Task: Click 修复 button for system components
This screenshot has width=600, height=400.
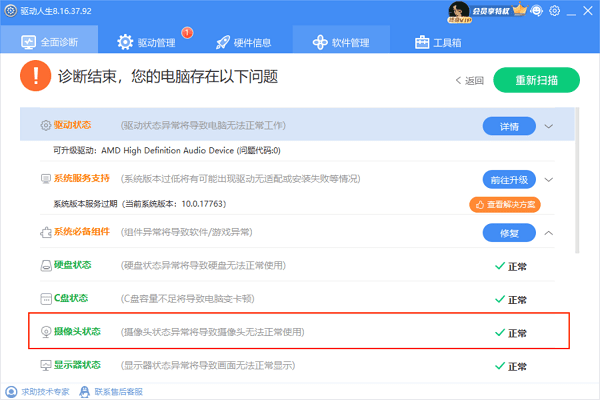Action: tap(509, 233)
